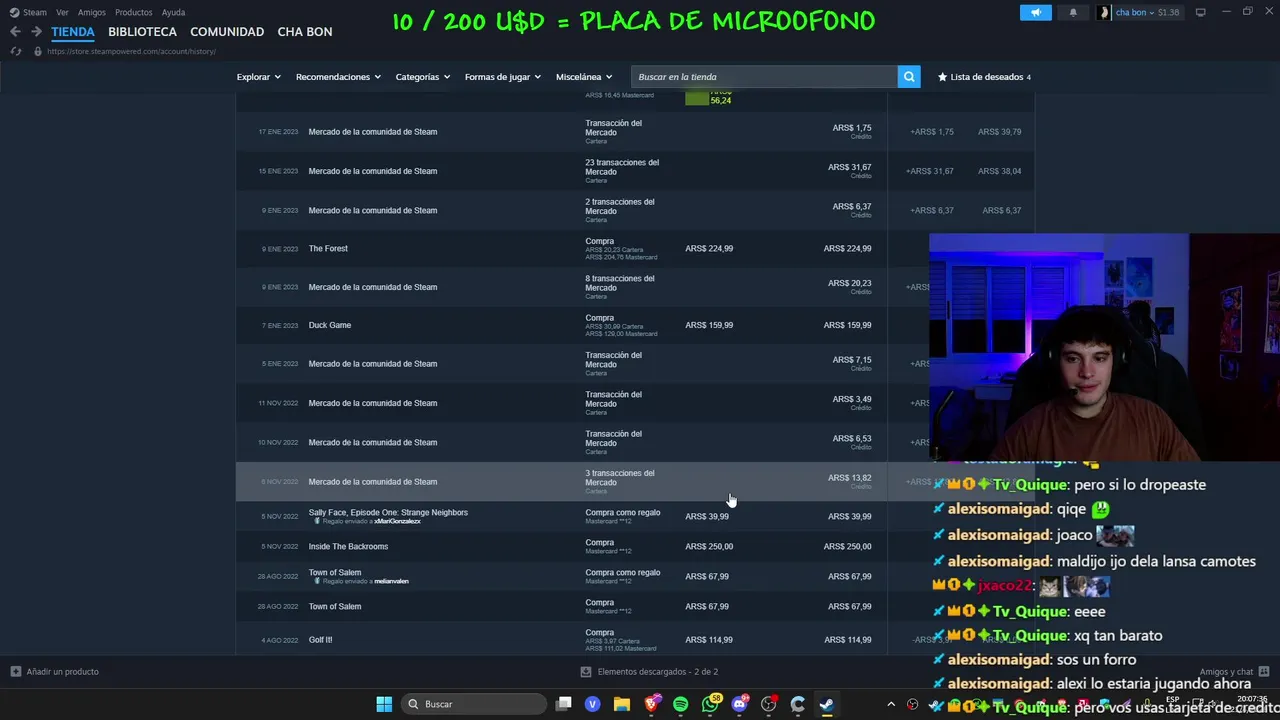
Task: Click the store URL address bar
Action: (131, 51)
